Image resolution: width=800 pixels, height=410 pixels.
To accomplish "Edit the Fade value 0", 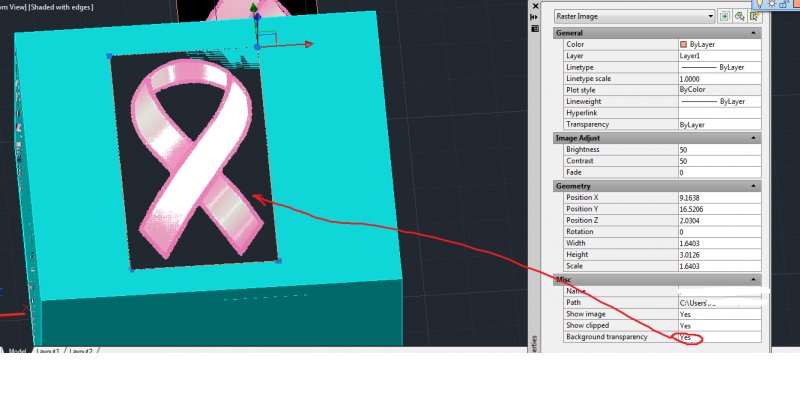I will tap(719, 172).
